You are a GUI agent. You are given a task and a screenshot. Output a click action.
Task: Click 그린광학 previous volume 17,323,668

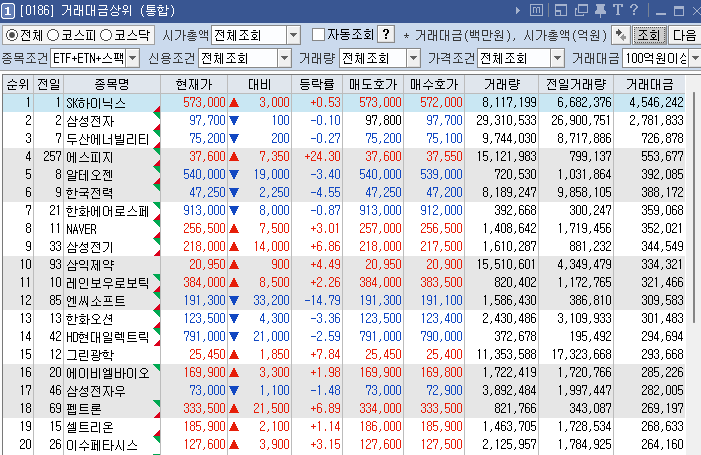tap(581, 354)
